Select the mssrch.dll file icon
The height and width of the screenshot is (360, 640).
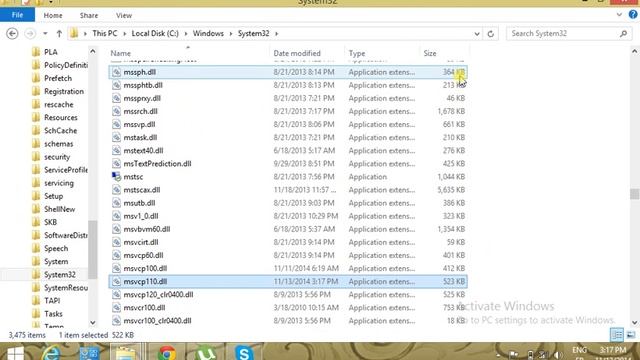tap(116, 111)
